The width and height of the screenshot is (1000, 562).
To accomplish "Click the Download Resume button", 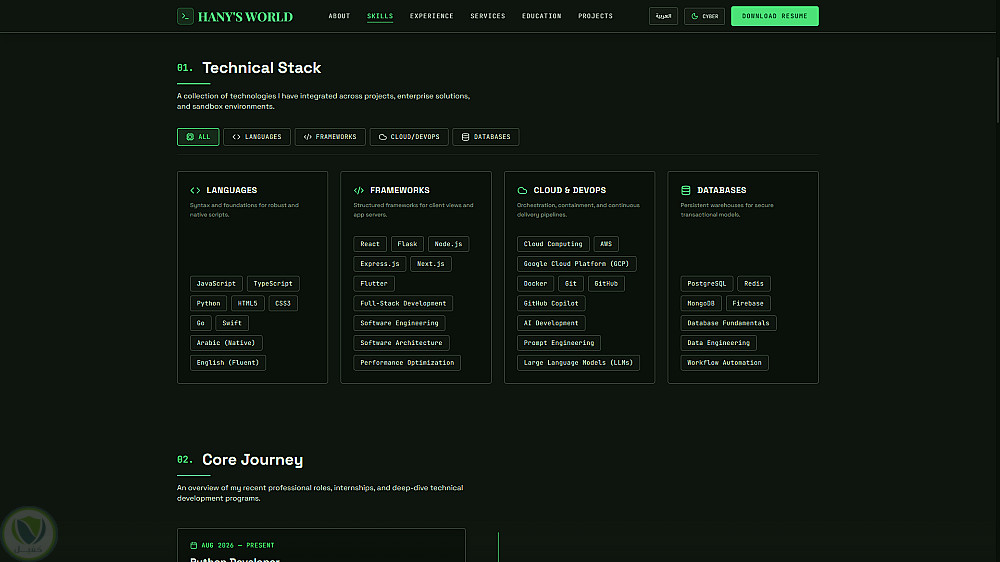I will (x=774, y=16).
